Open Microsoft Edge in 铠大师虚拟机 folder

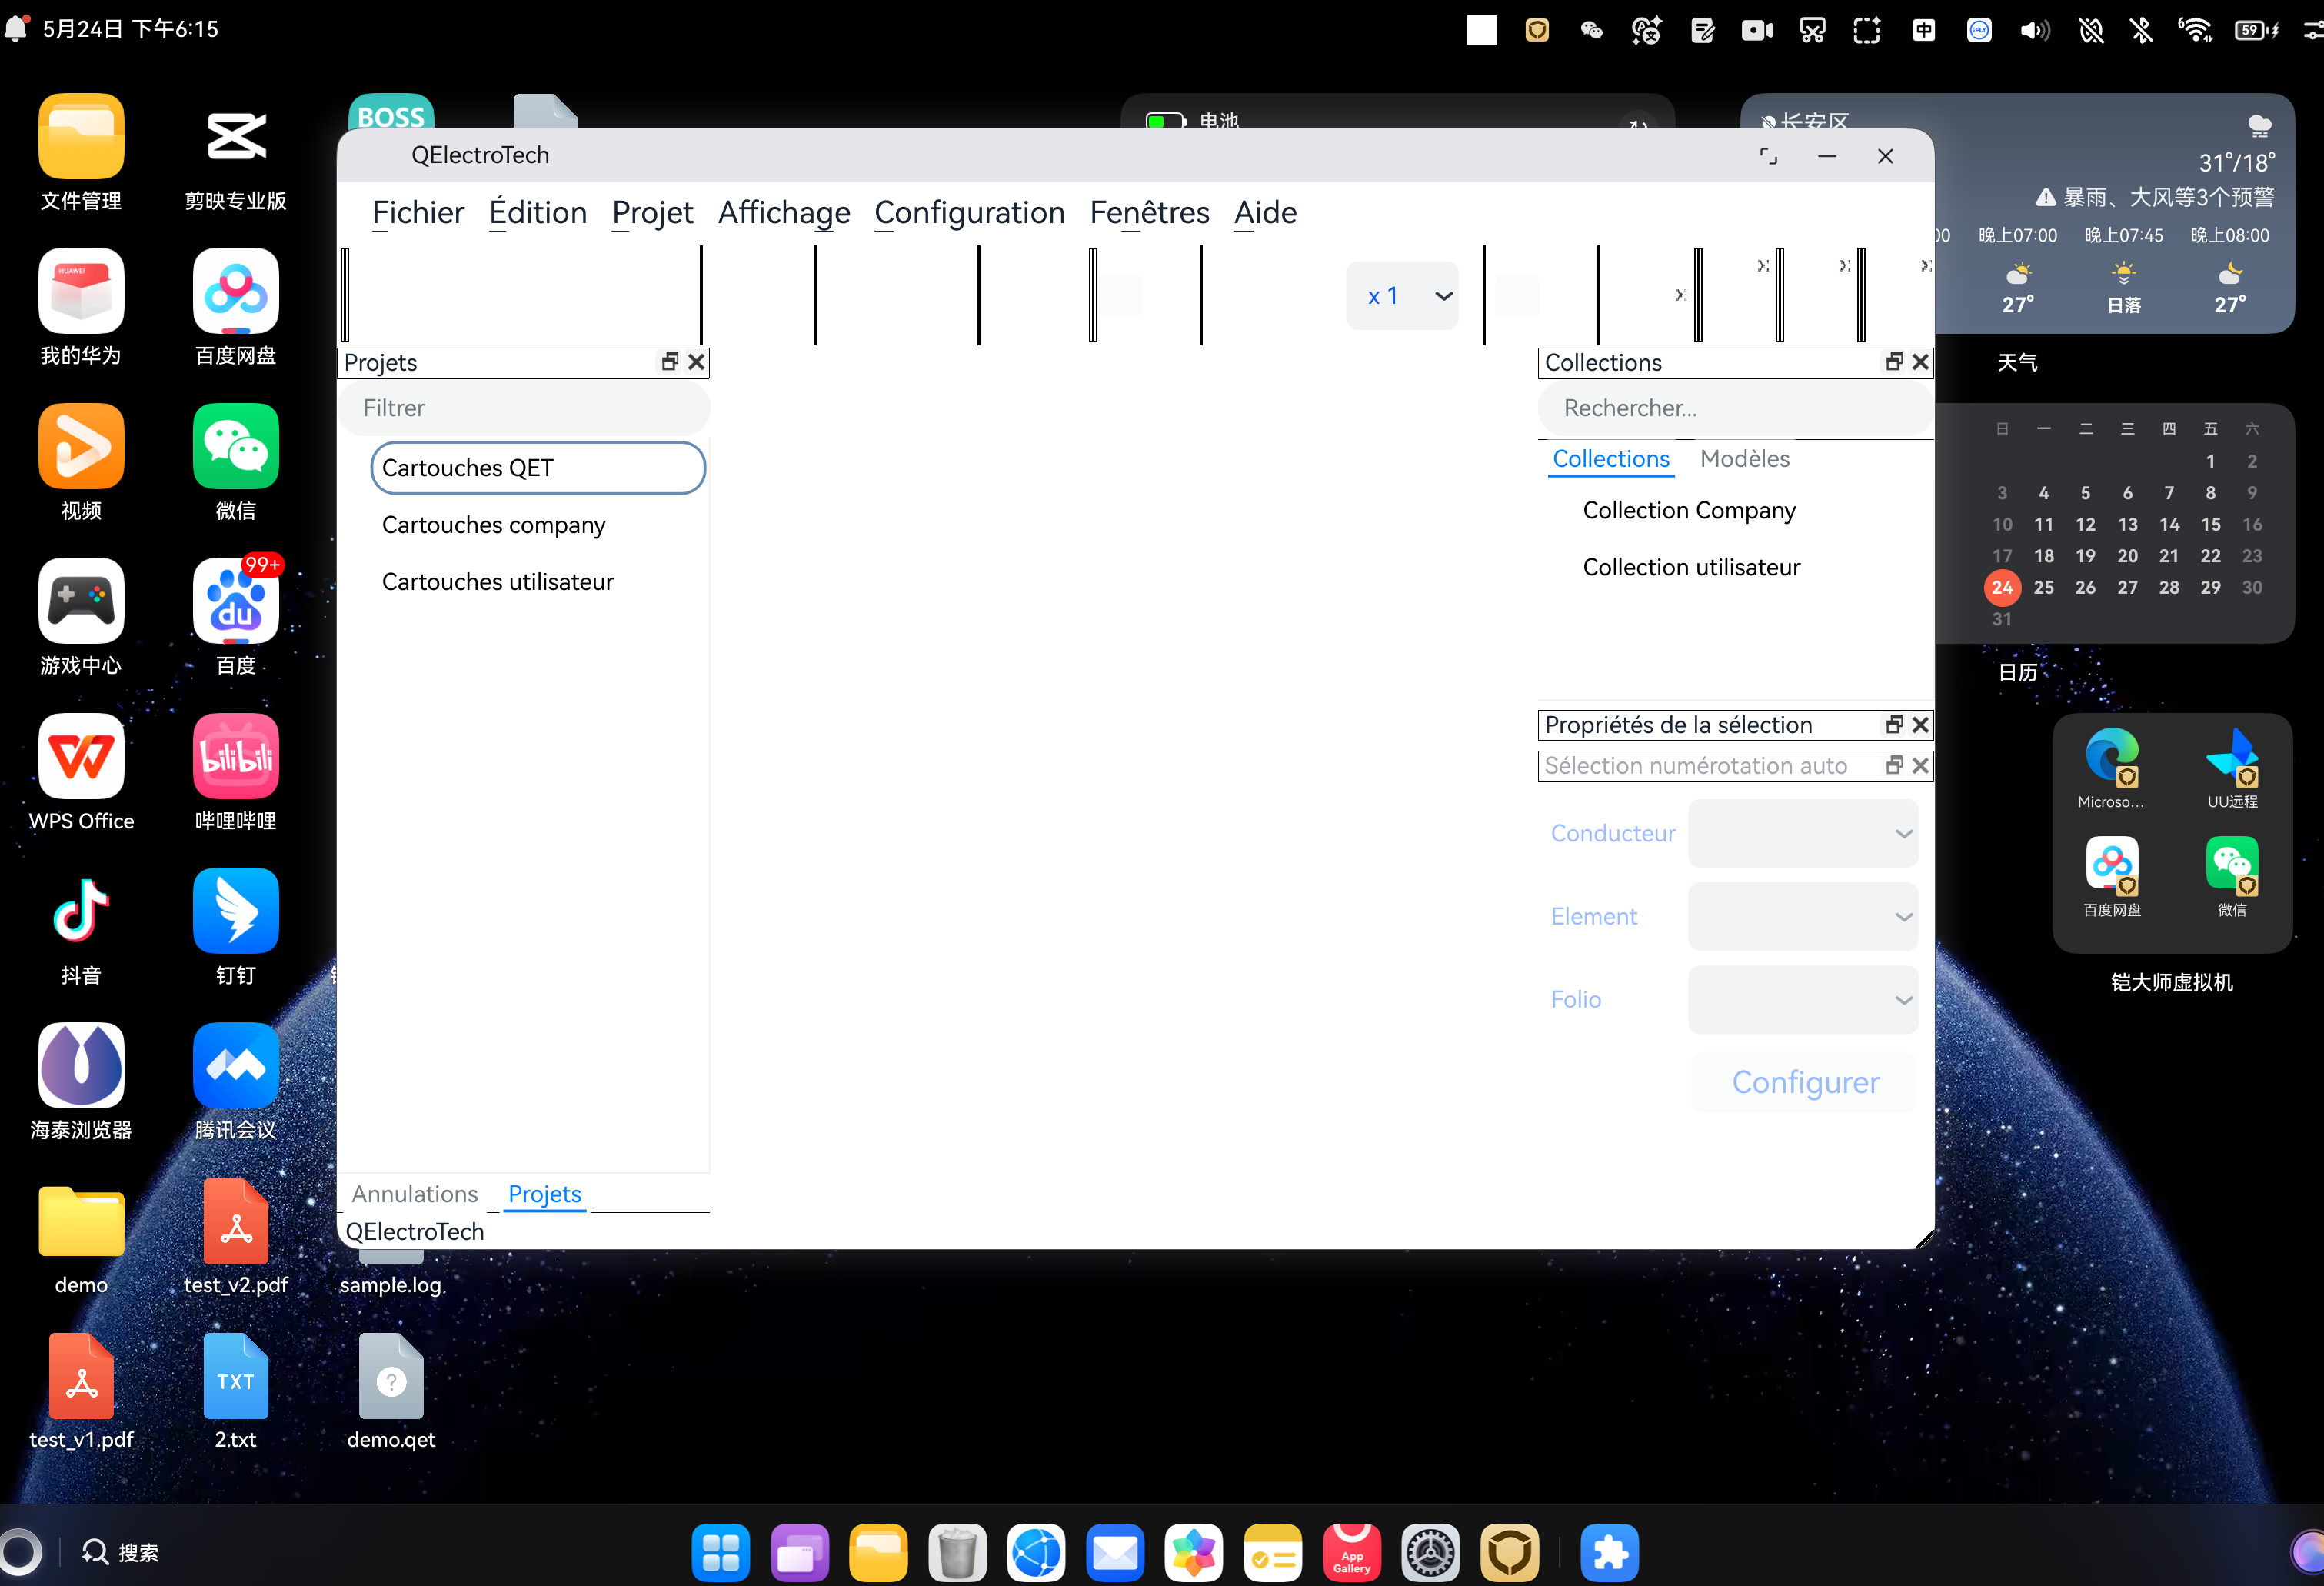coord(2111,768)
